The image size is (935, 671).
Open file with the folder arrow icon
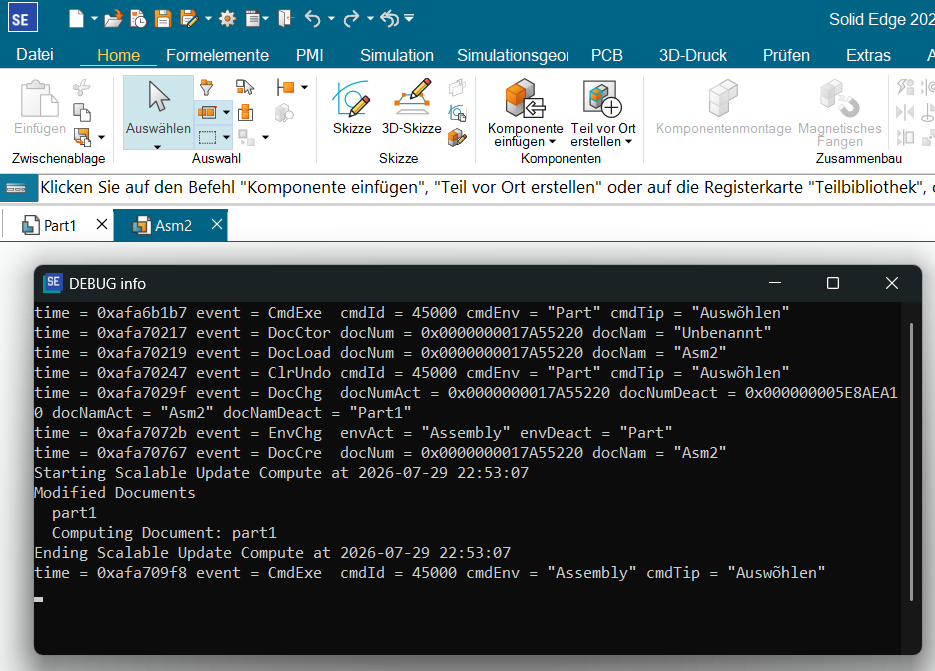[x=113, y=19]
